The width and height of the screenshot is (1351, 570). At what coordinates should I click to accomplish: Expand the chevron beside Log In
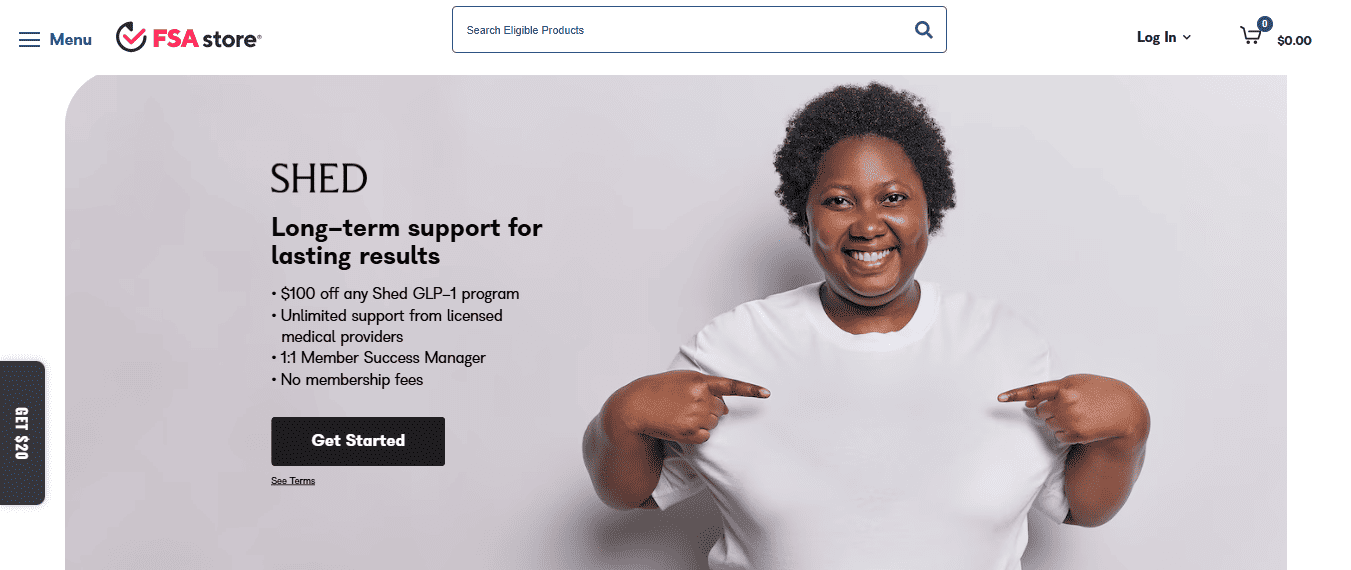point(1187,38)
